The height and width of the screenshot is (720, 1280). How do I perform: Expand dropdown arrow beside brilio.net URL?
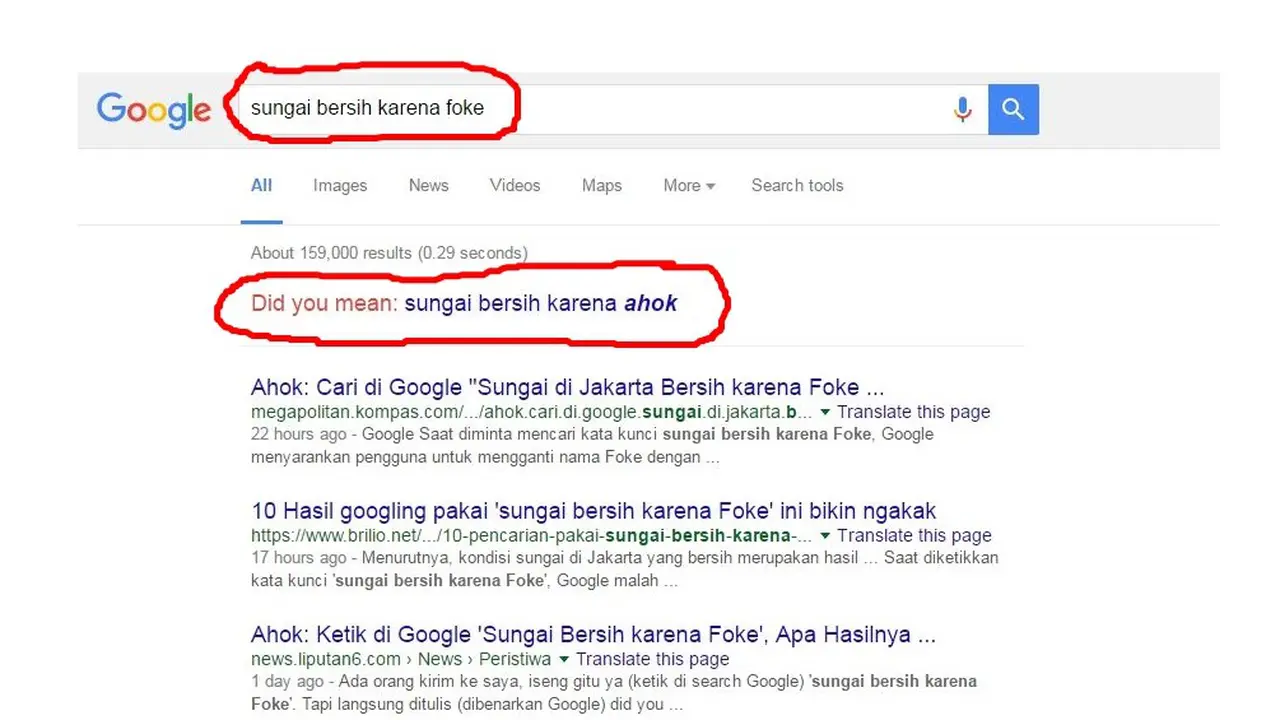(825, 536)
